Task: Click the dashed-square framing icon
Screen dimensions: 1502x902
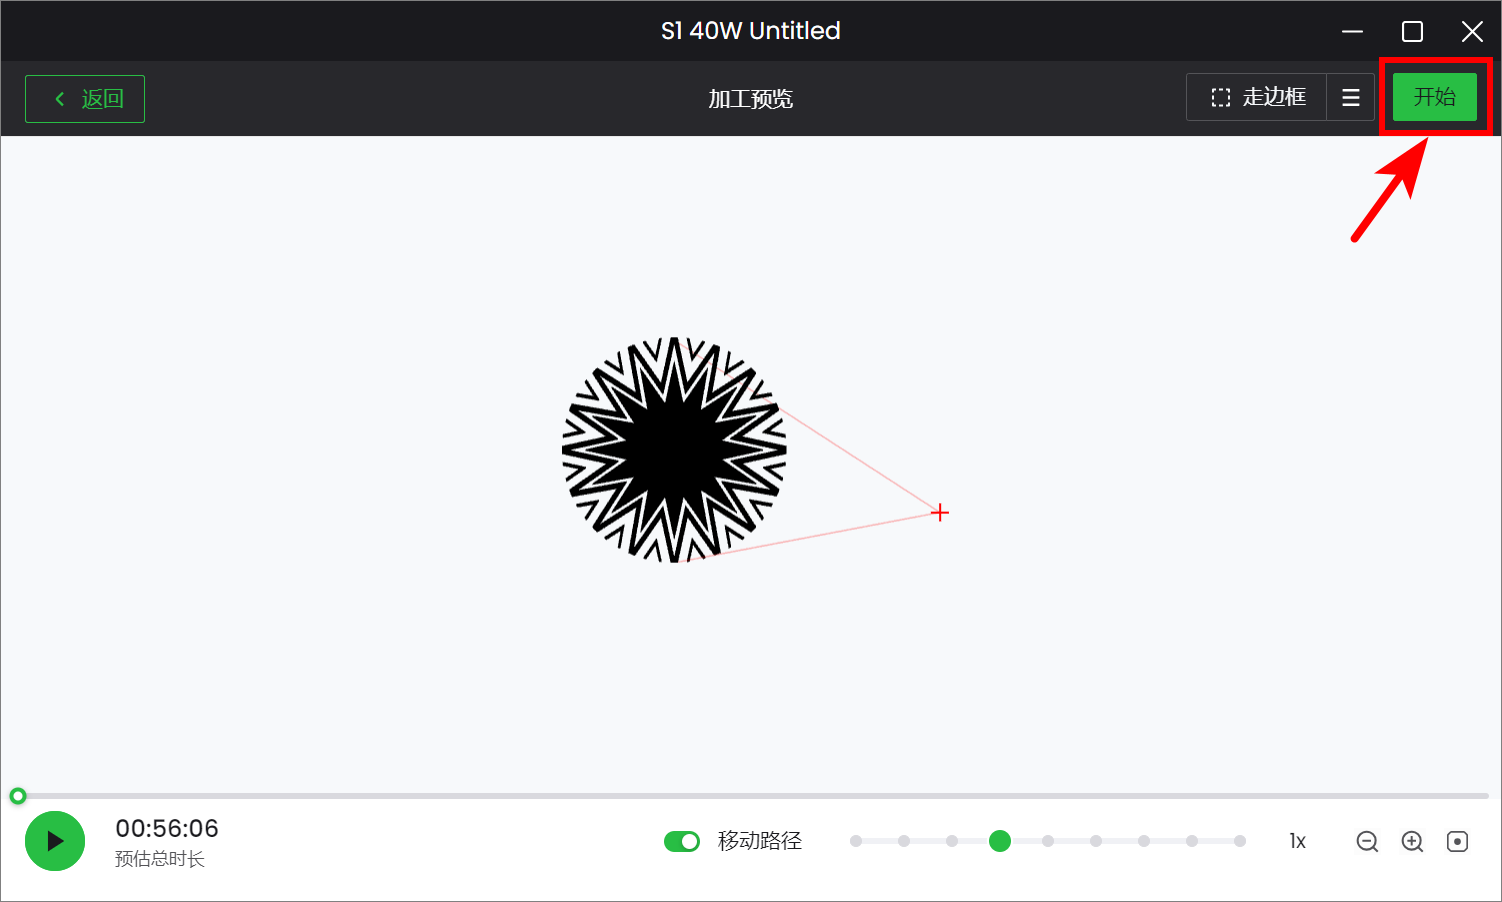Action: pyautogui.click(x=1220, y=98)
